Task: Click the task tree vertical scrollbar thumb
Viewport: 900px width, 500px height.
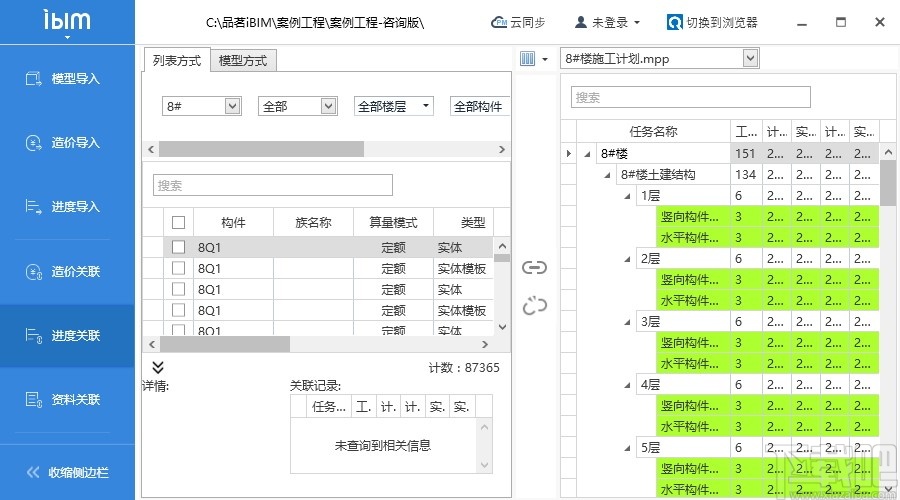Action: [x=888, y=183]
